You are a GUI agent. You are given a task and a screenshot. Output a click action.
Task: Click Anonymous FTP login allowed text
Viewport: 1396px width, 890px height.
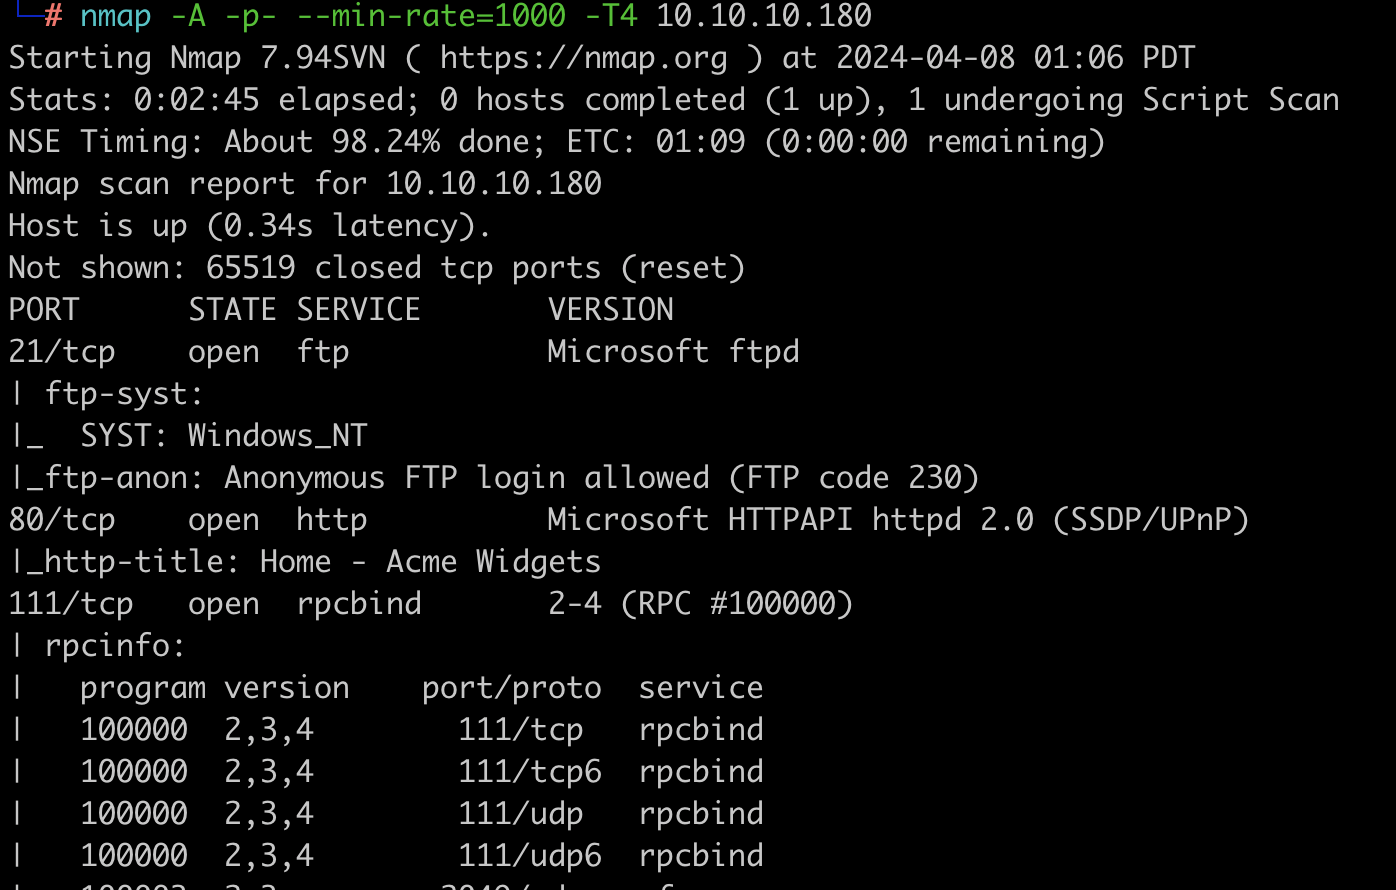coord(466,478)
